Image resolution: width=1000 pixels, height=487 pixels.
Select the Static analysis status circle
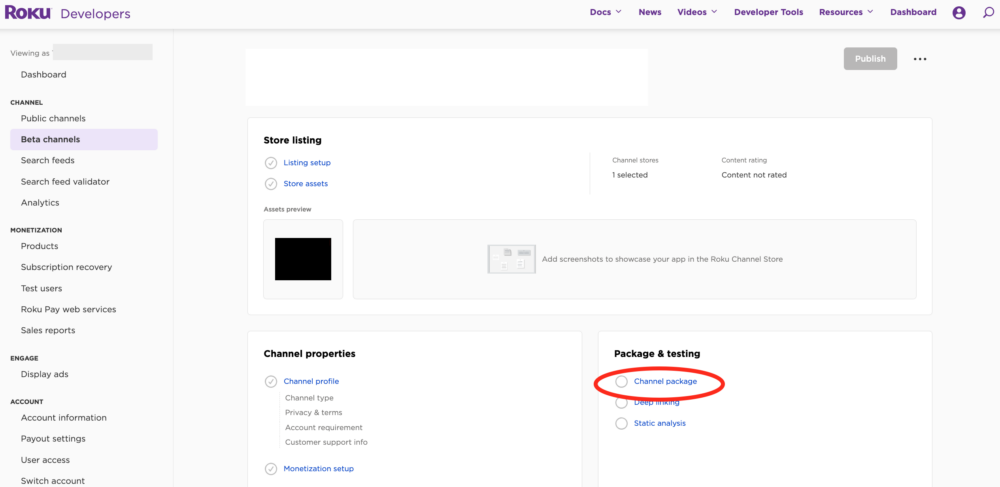(622, 424)
